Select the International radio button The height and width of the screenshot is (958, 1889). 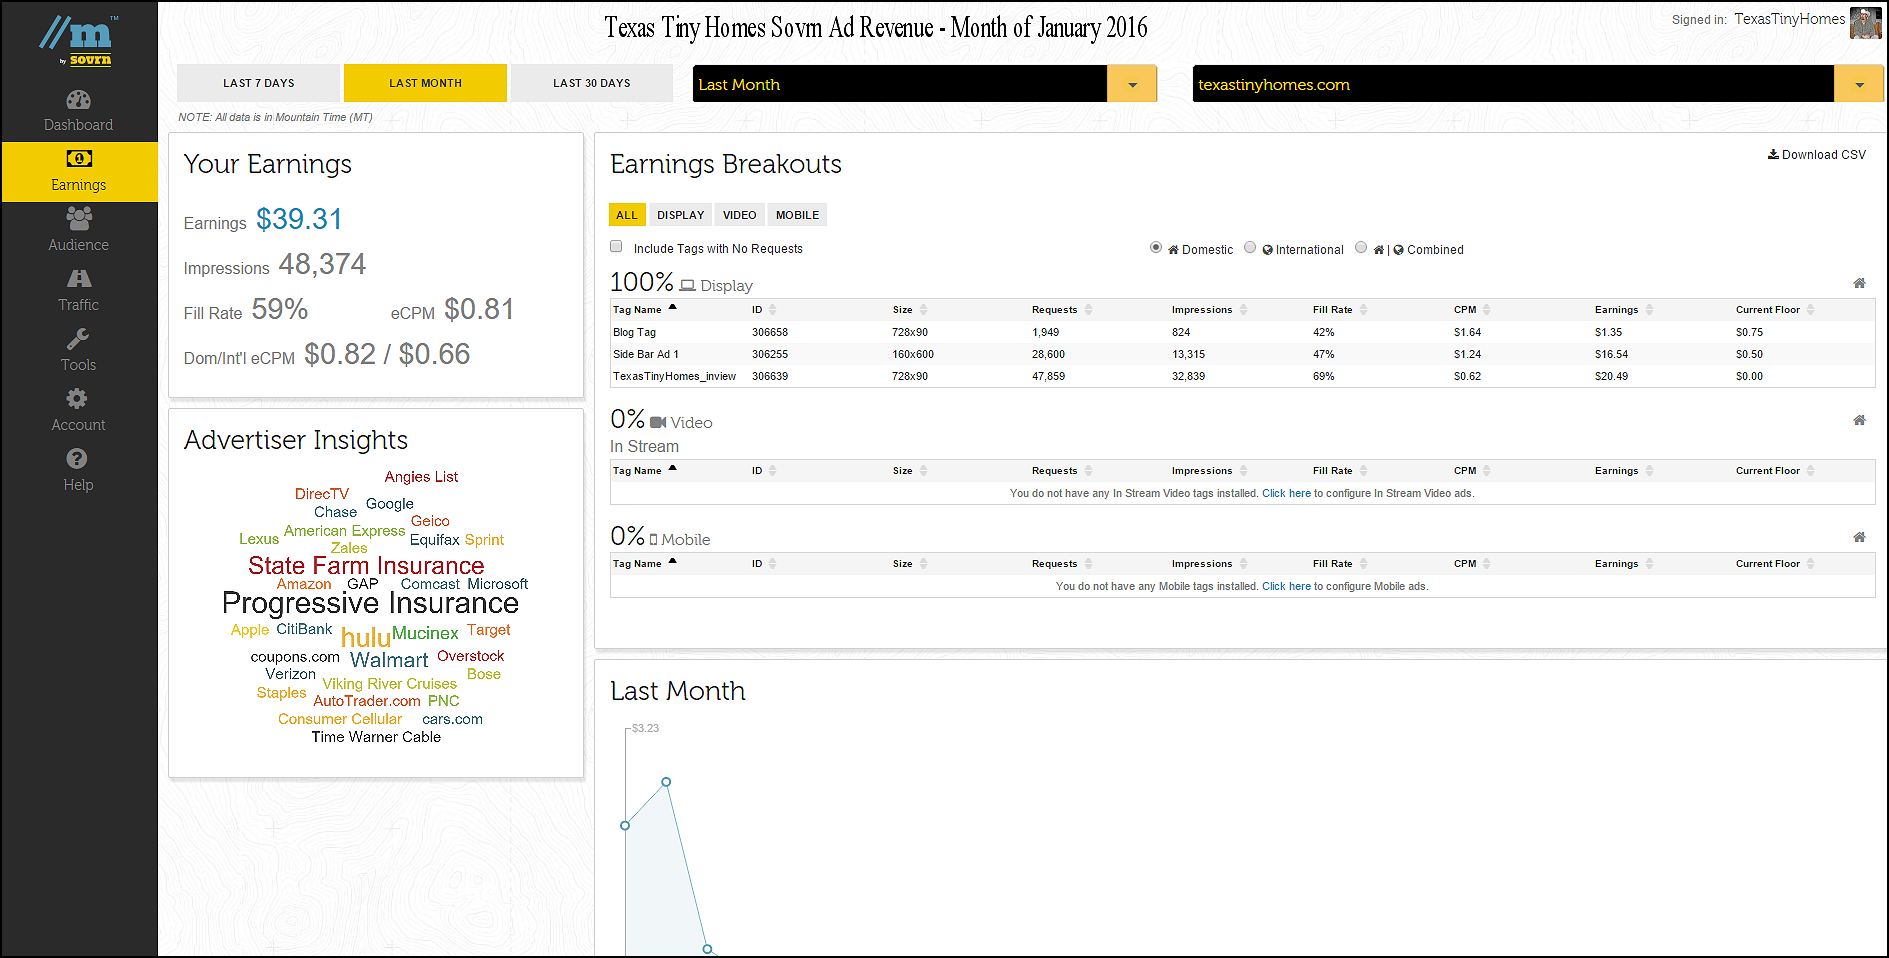point(1250,248)
